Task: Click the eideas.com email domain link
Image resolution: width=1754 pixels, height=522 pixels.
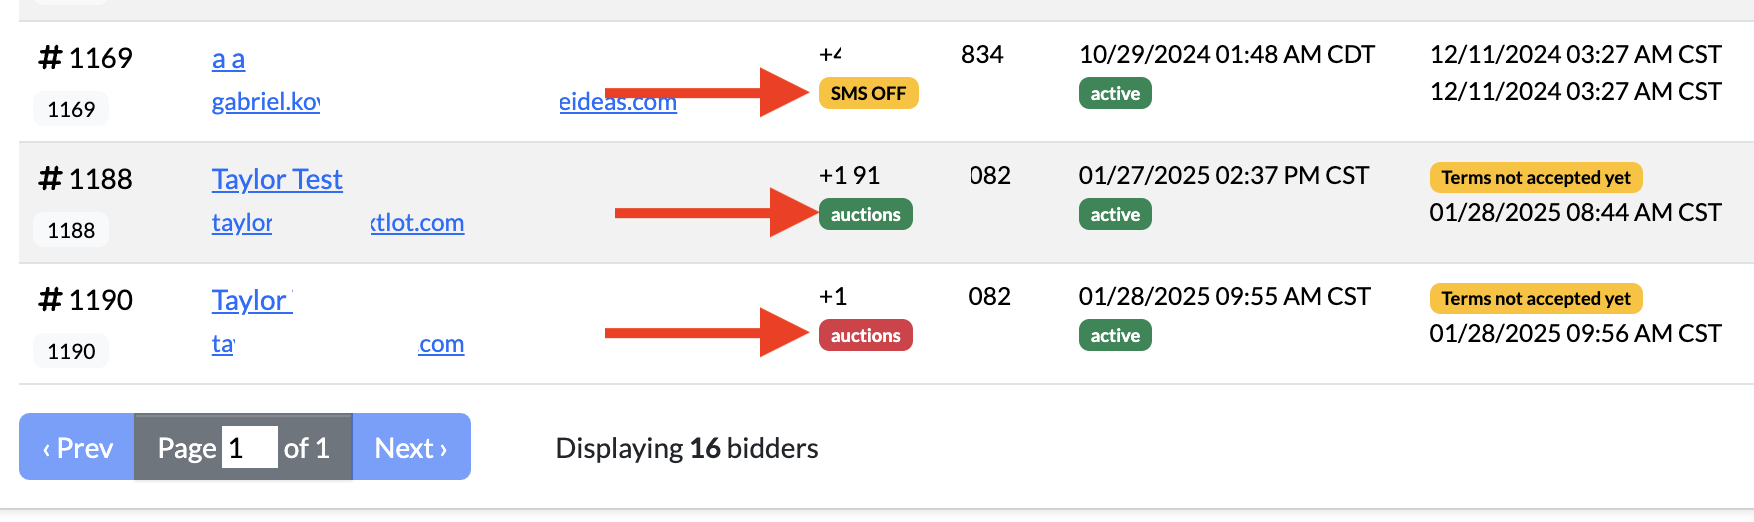Action: coord(617,102)
